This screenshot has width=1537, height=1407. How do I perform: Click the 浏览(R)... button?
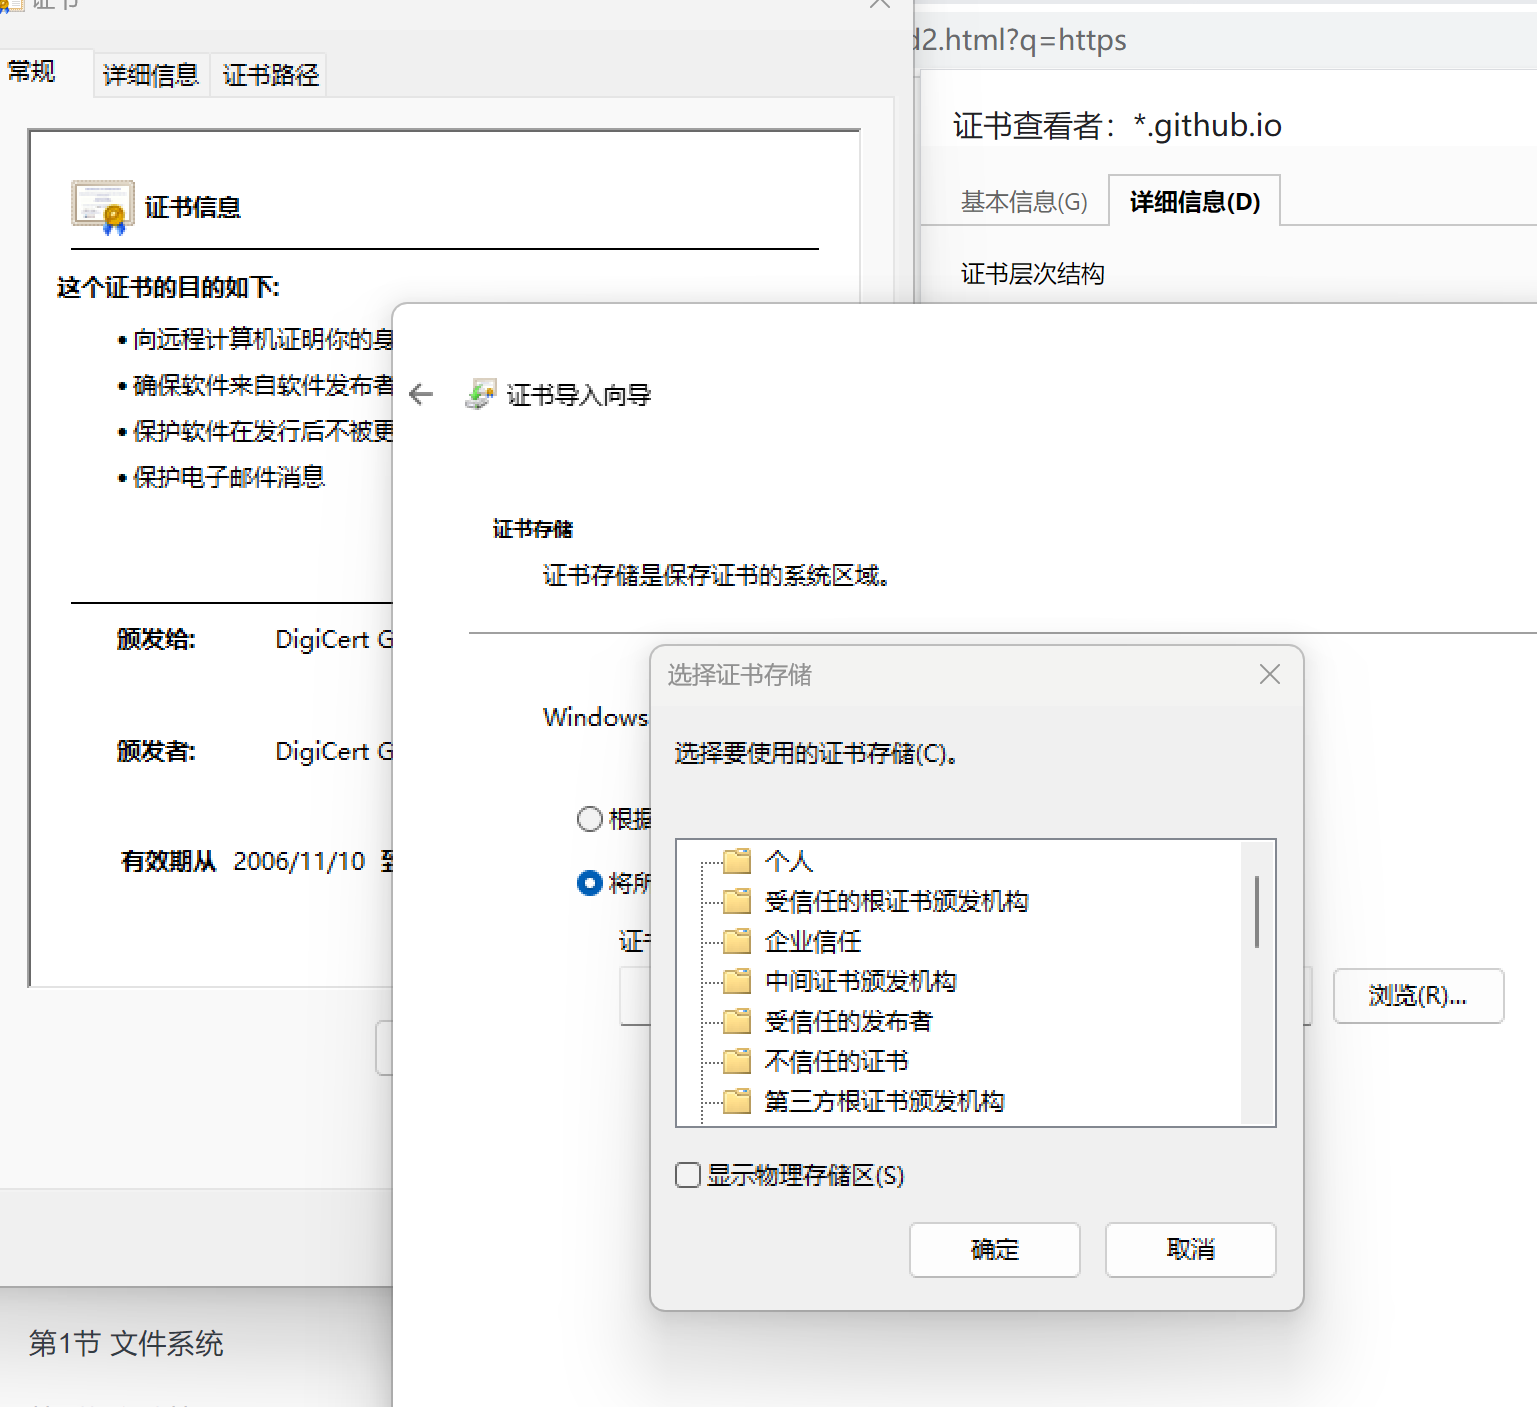point(1417,996)
